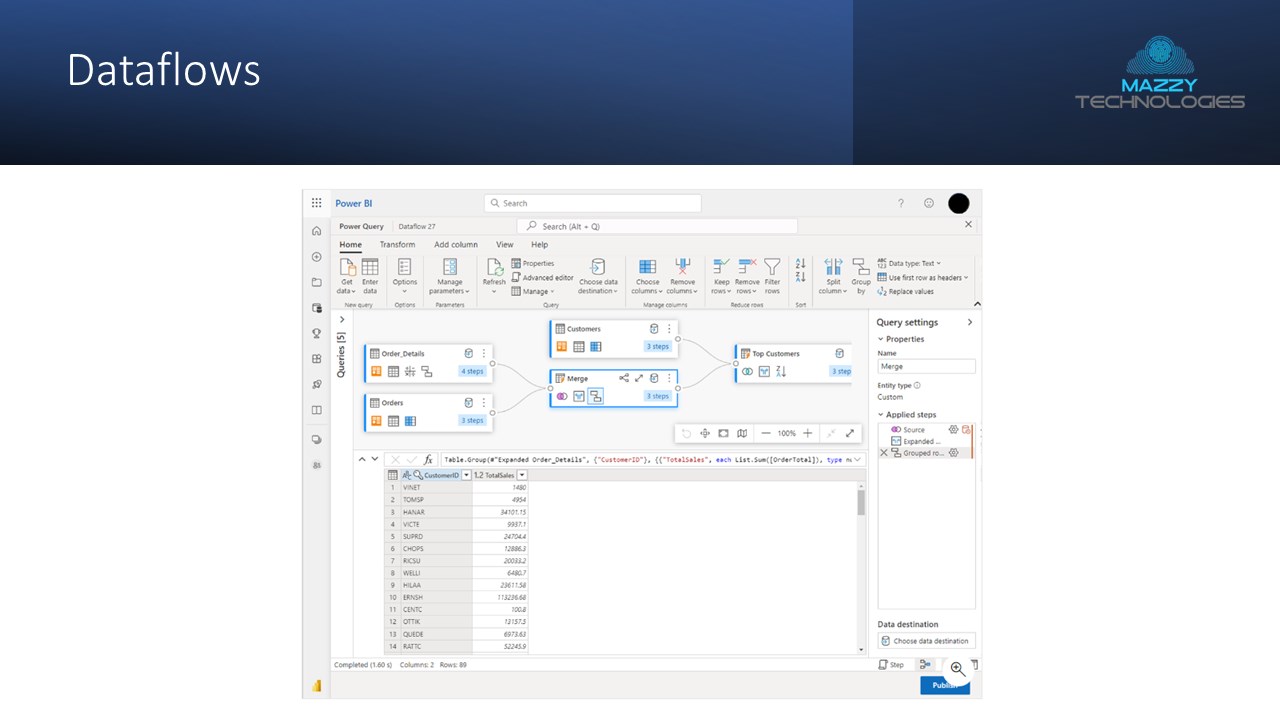Viewport: 1280px width, 720px height.
Task: Click Choose data destination in Query settings
Action: coord(926,641)
